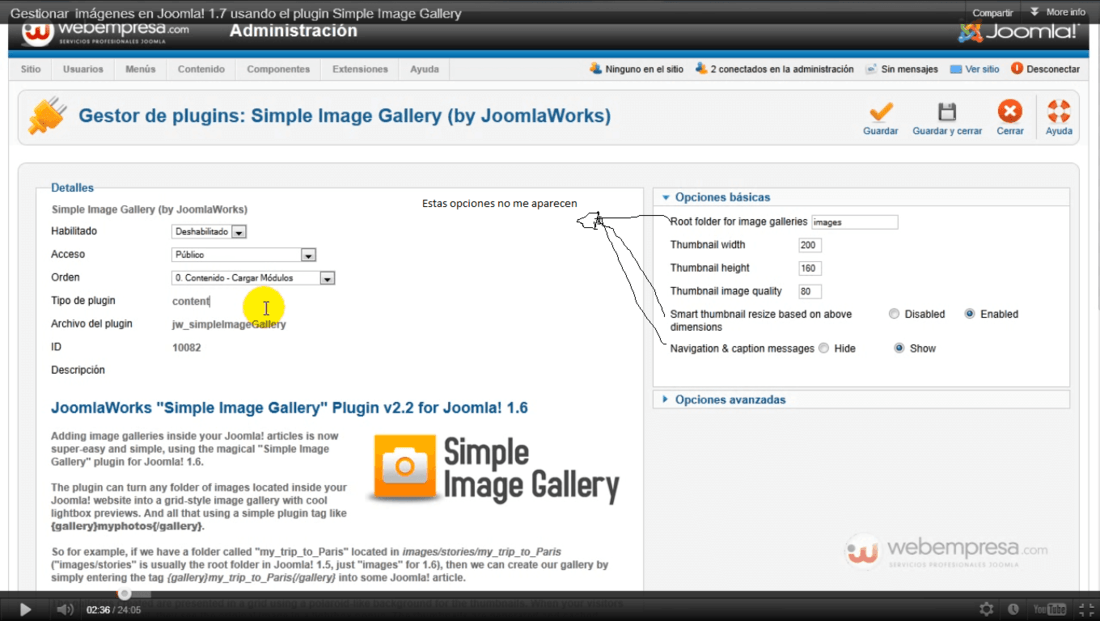The width and height of the screenshot is (1100, 621).
Task: Click the red Cerrar icon
Action: click(x=1010, y=111)
